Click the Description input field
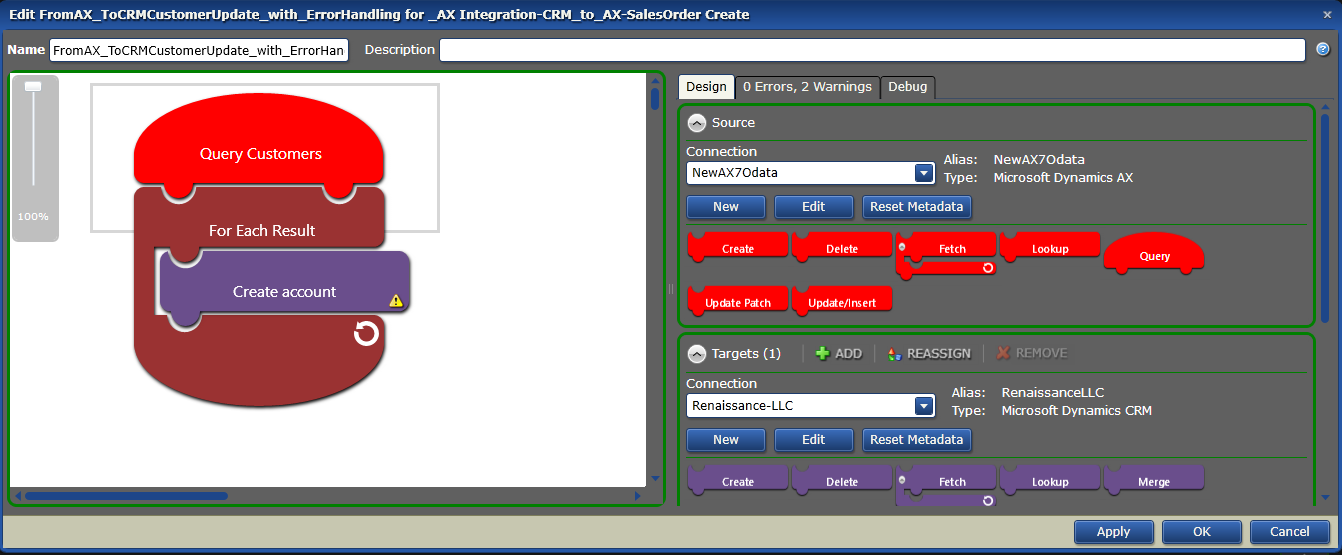This screenshot has height=555, width=1342. click(872, 50)
